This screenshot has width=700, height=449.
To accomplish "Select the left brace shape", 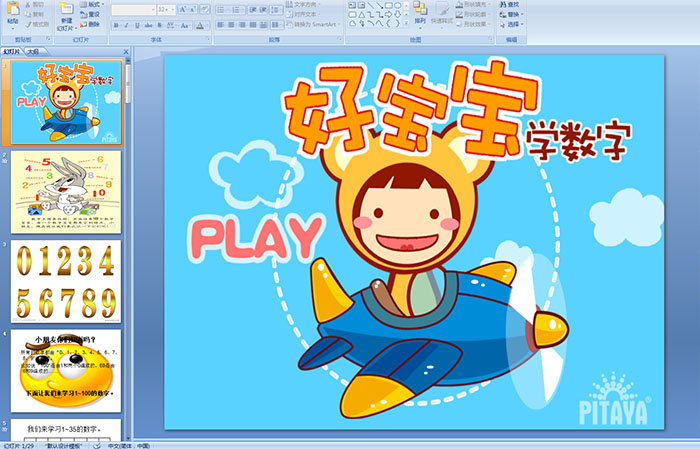I will (x=388, y=23).
